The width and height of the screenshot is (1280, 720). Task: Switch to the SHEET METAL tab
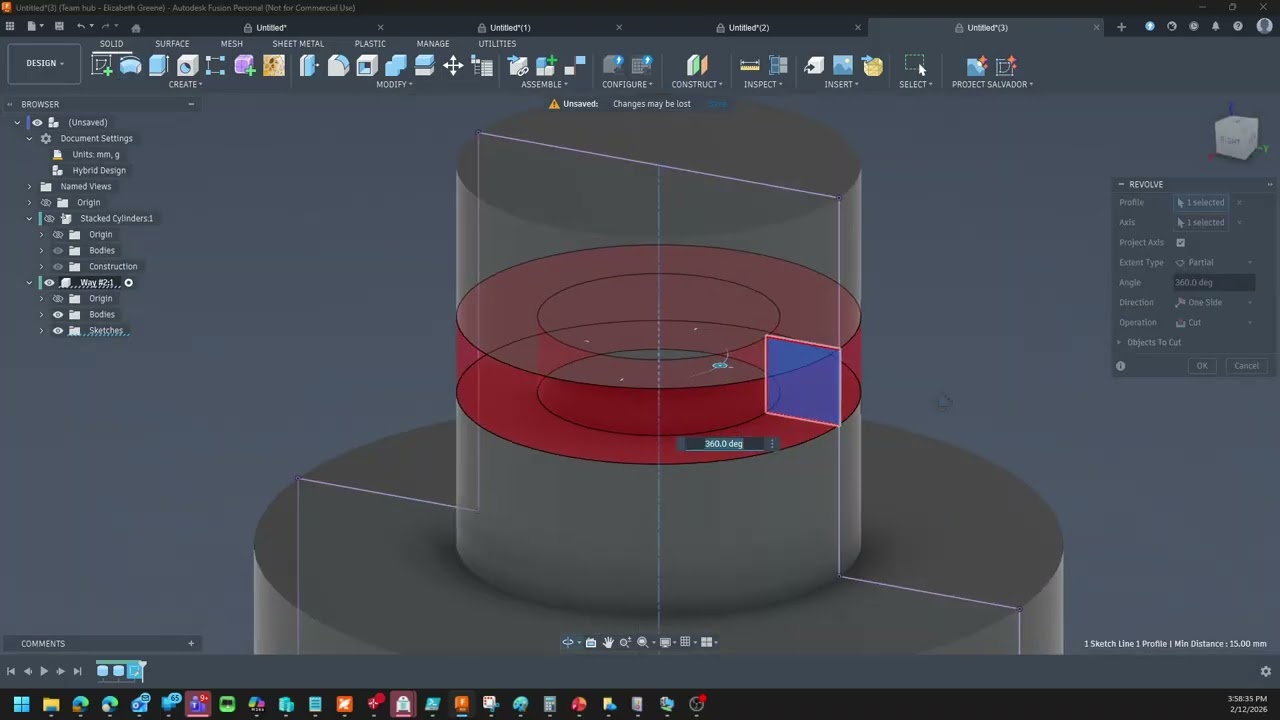click(298, 44)
